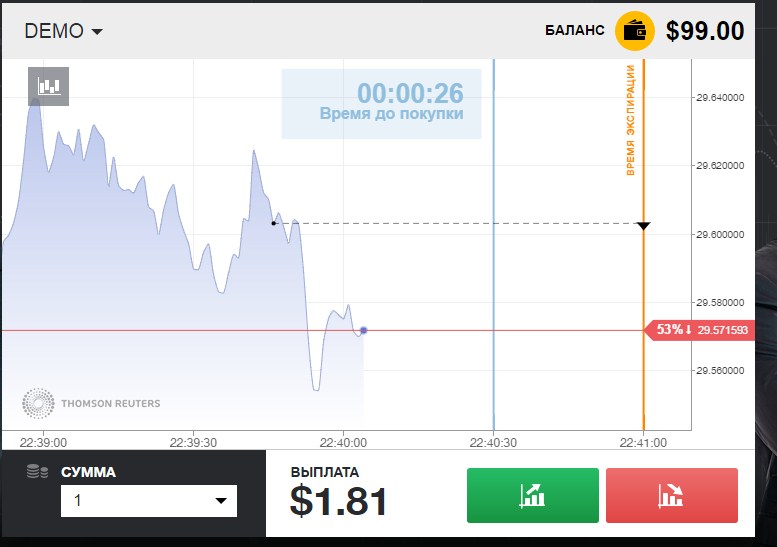Click the coins stack icon beside Сумма

[36, 472]
